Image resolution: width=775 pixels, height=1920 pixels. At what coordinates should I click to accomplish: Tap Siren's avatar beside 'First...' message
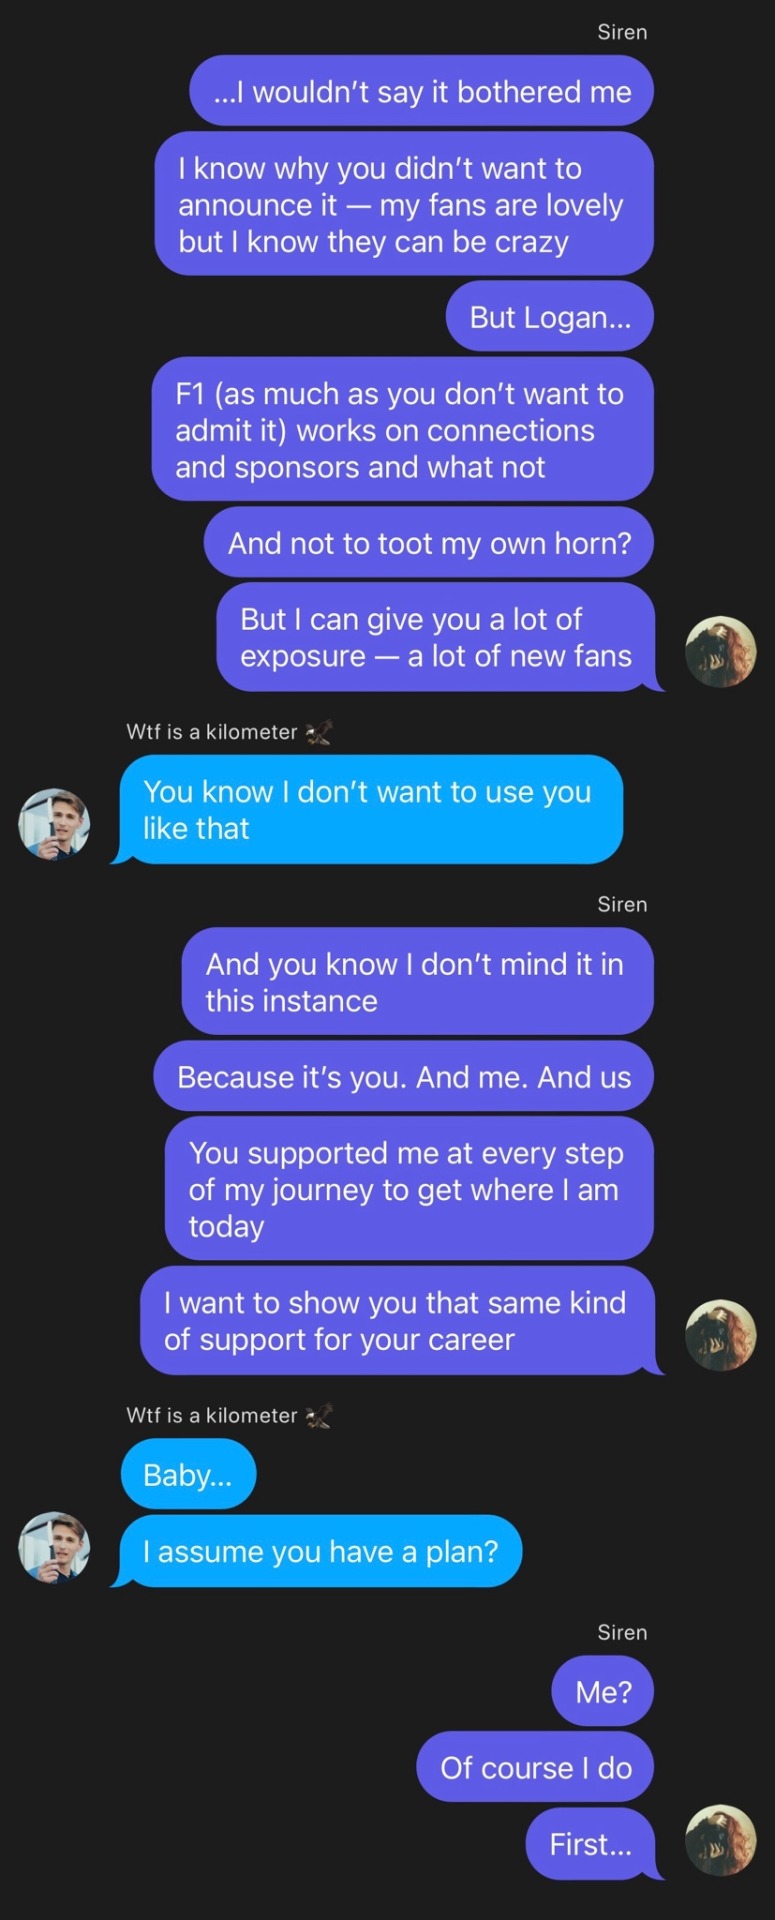(720, 1840)
